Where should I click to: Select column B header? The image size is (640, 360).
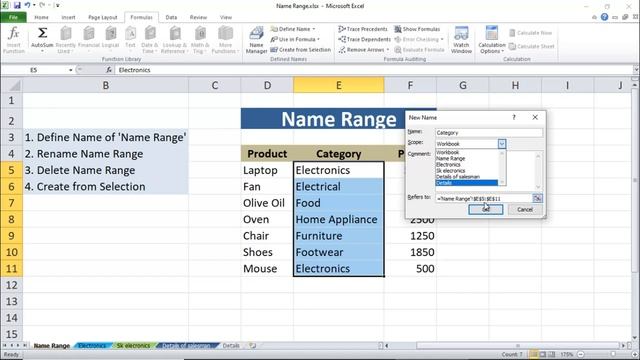pos(106,85)
